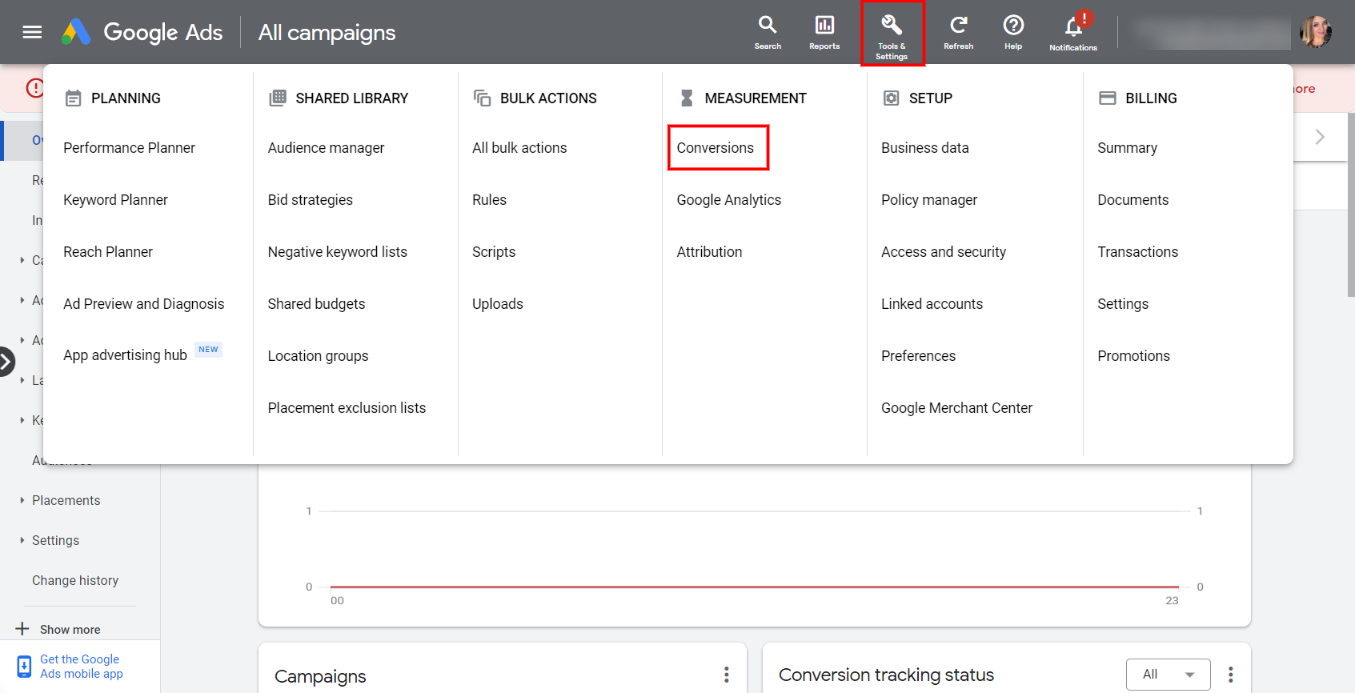Open the hamburger navigation menu
Image resolution: width=1355 pixels, height=693 pixels.
tap(31, 31)
